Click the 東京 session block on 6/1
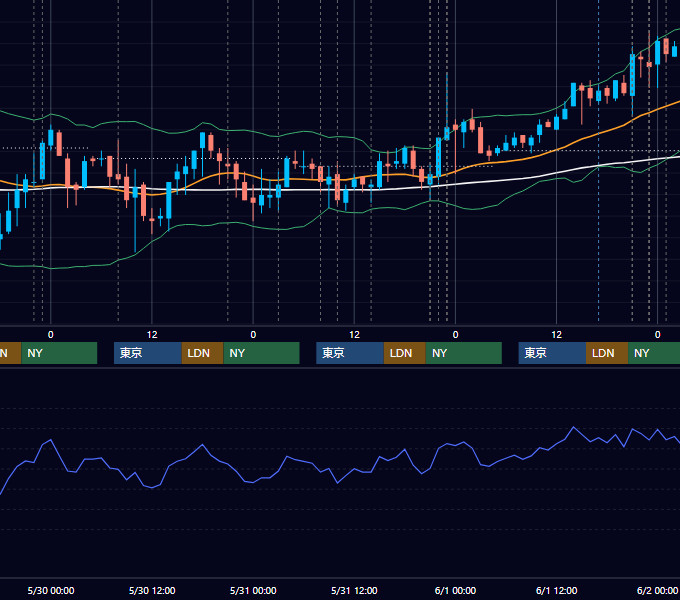 click(x=552, y=353)
